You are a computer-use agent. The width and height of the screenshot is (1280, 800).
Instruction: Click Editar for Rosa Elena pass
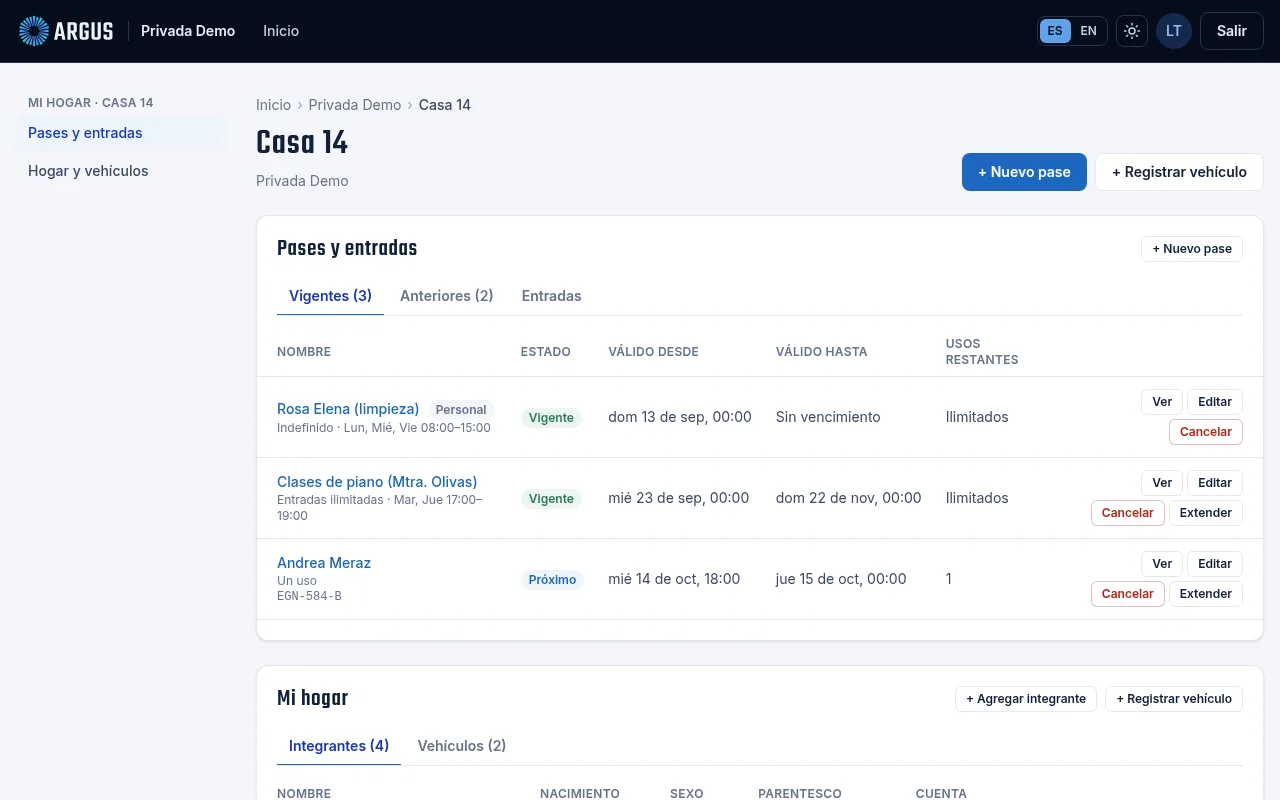(1215, 402)
